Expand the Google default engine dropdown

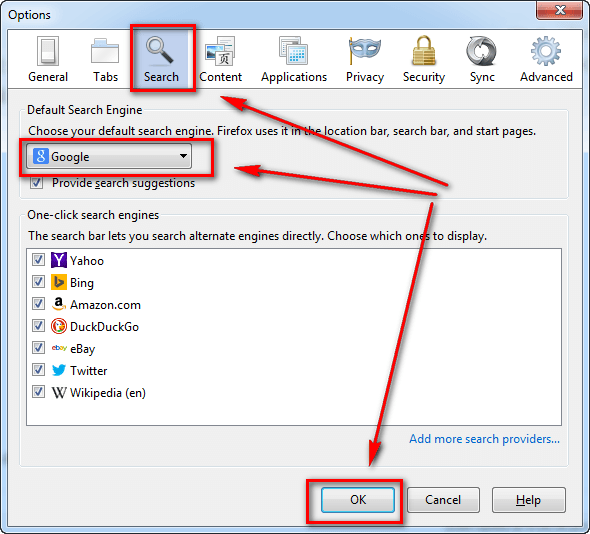pos(109,156)
